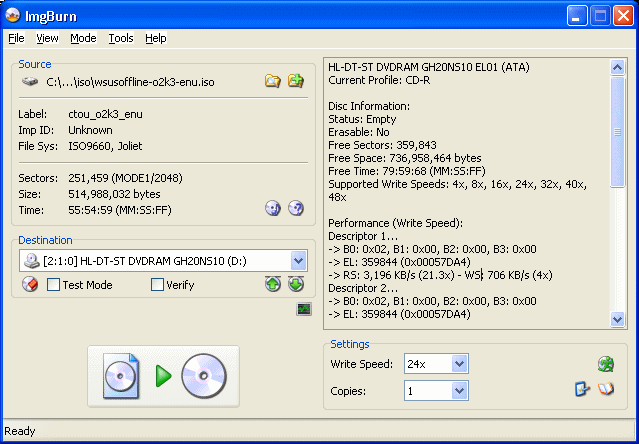This screenshot has height=444, width=639.
Task: Click the image information disc icon
Action: coord(273,208)
